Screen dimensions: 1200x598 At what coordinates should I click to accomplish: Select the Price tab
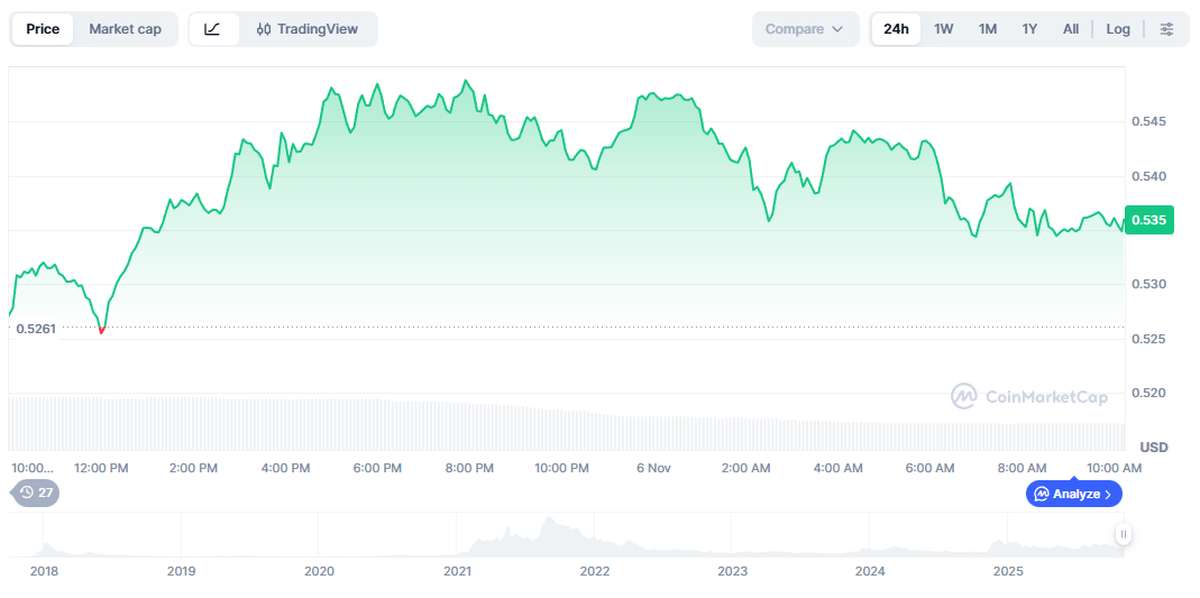pyautogui.click(x=43, y=29)
